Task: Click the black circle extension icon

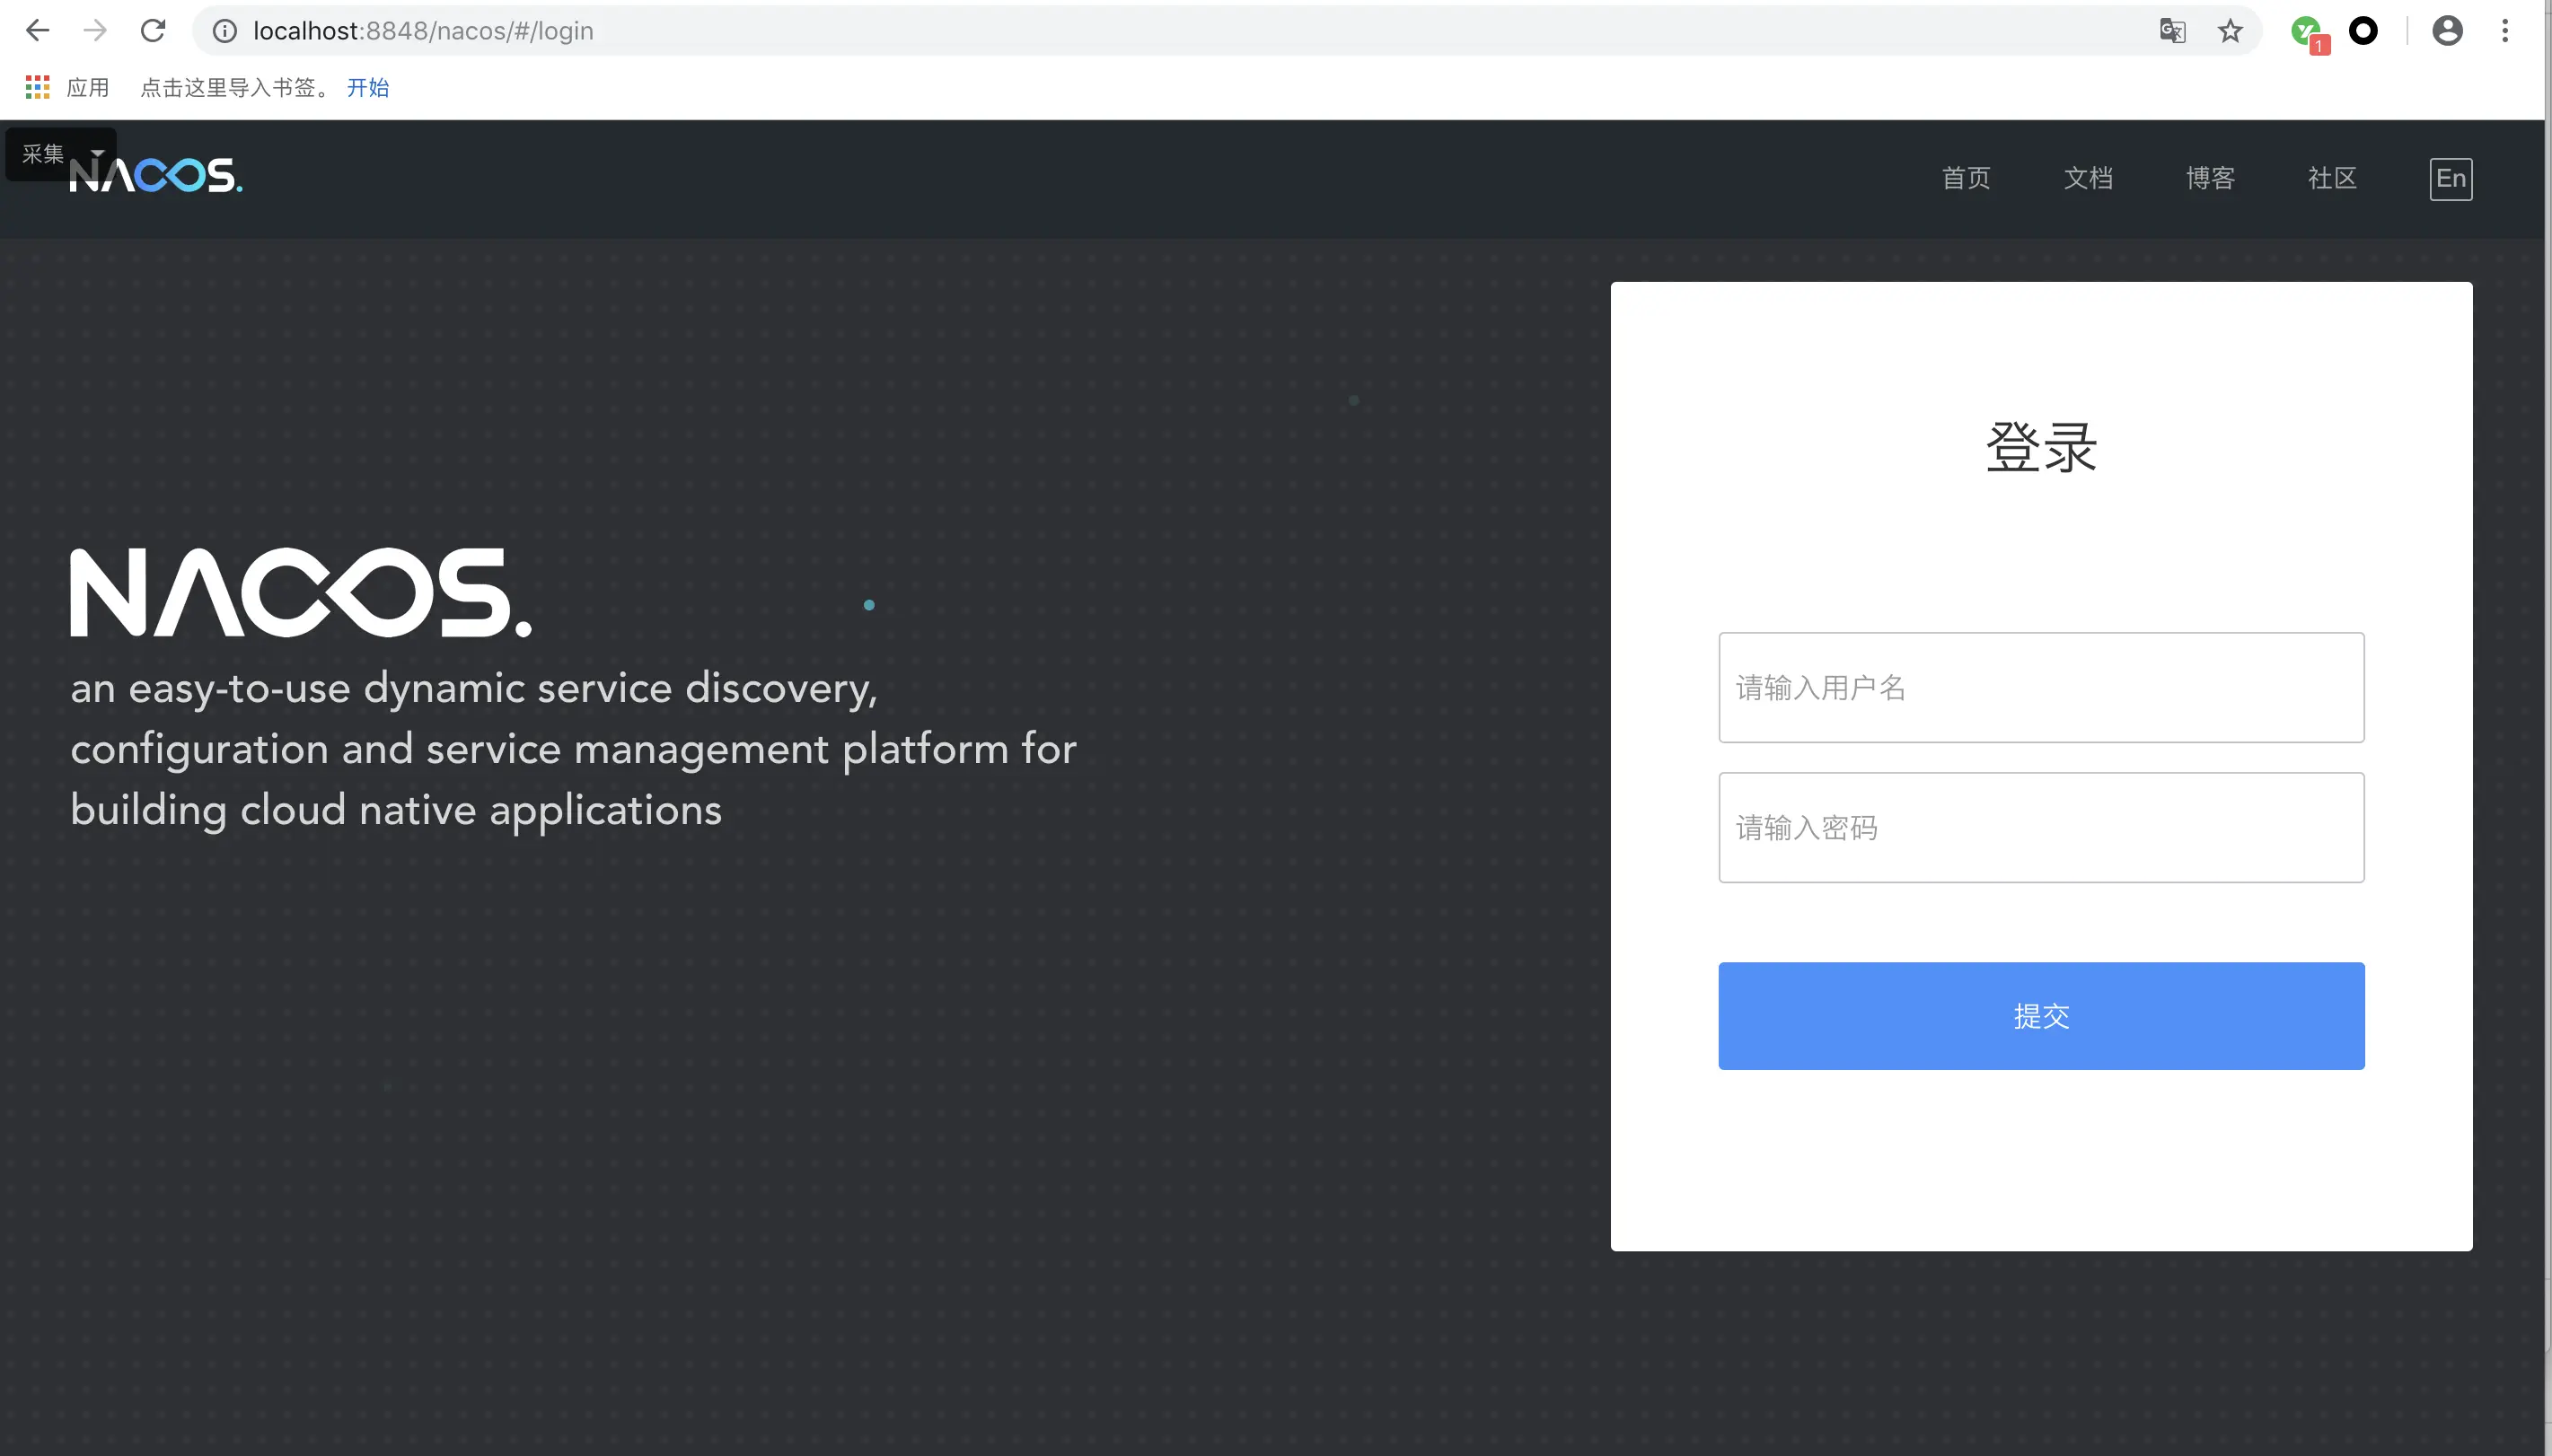Action: pyautogui.click(x=2363, y=31)
